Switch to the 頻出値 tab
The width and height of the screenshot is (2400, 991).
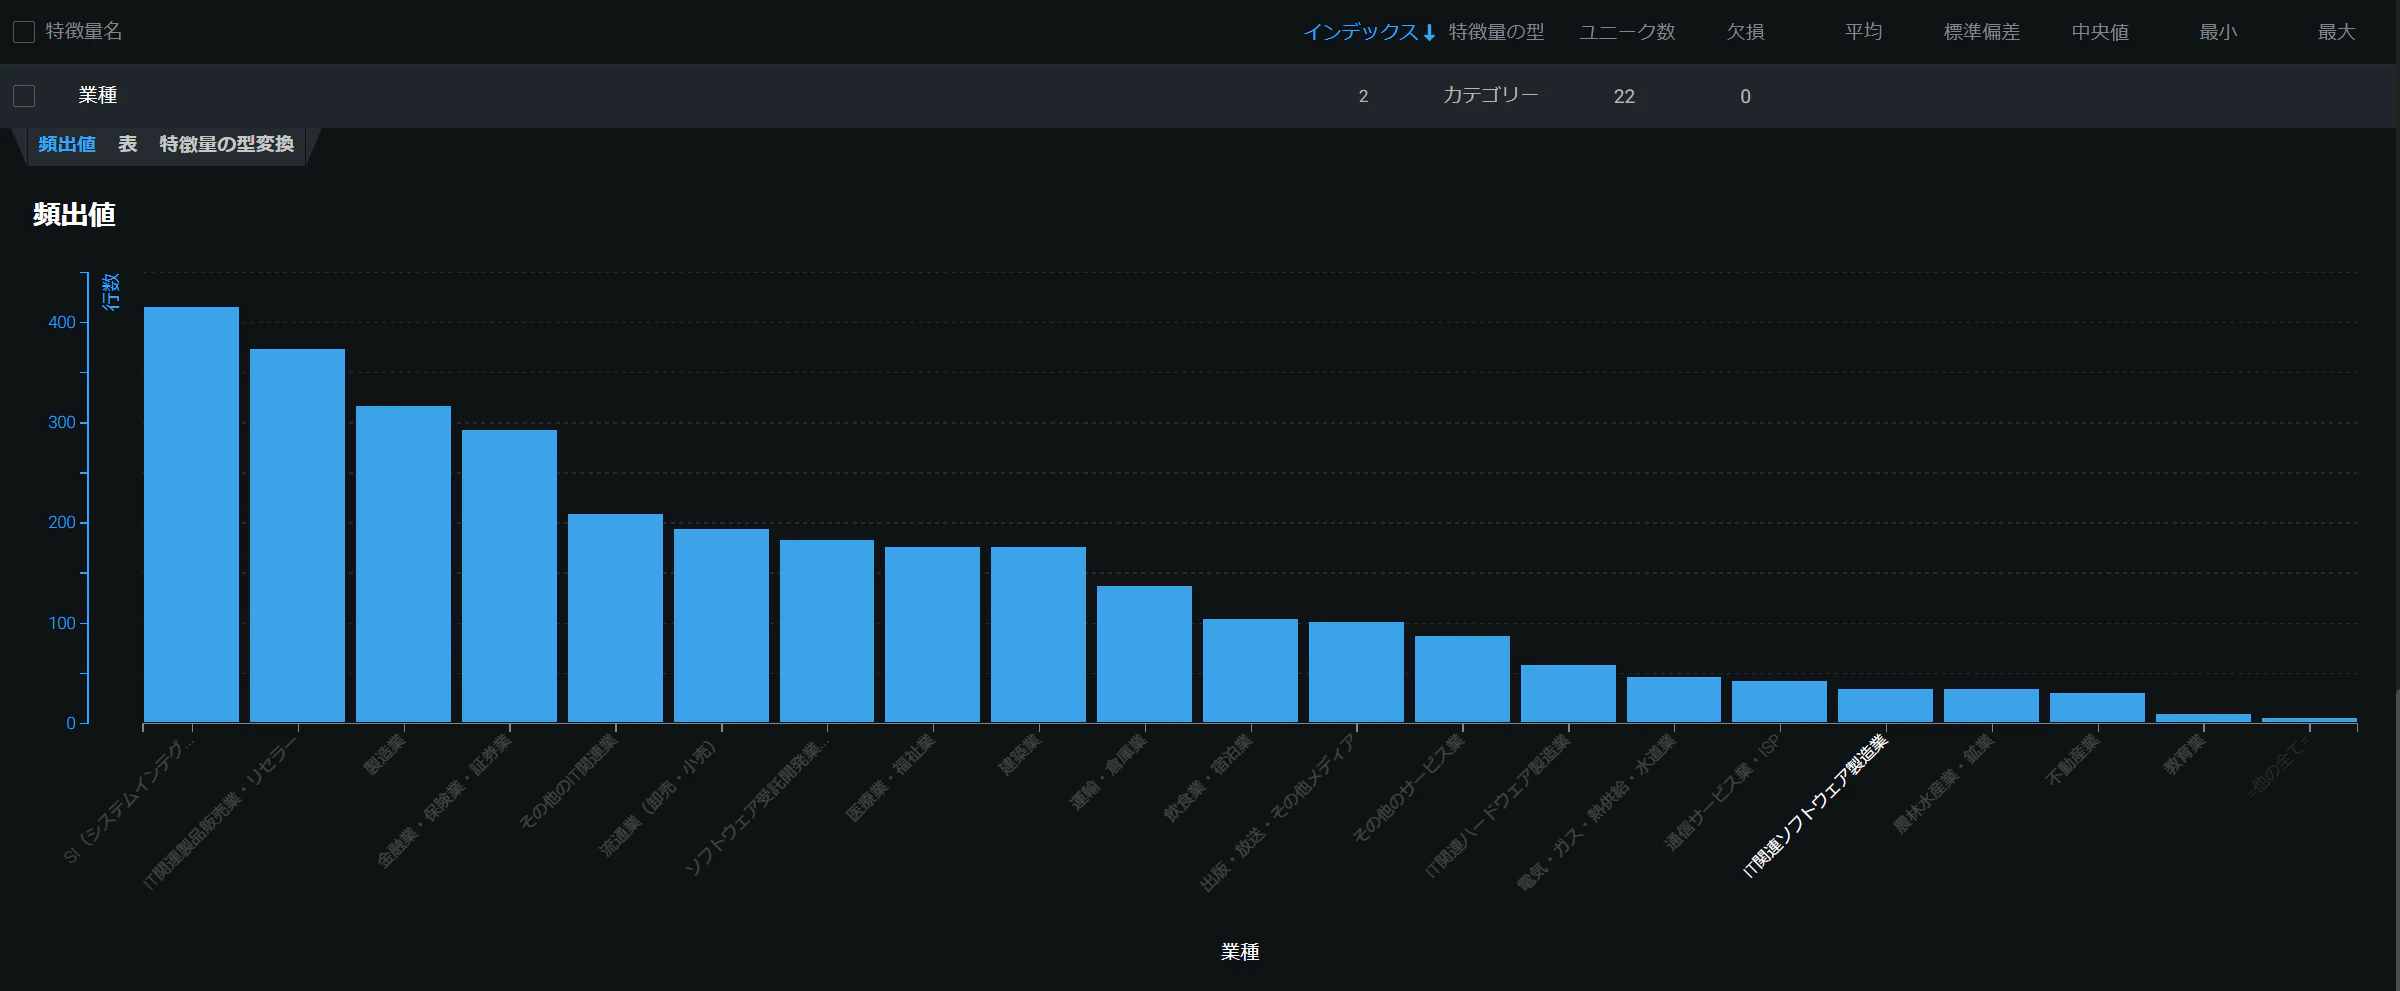click(67, 144)
